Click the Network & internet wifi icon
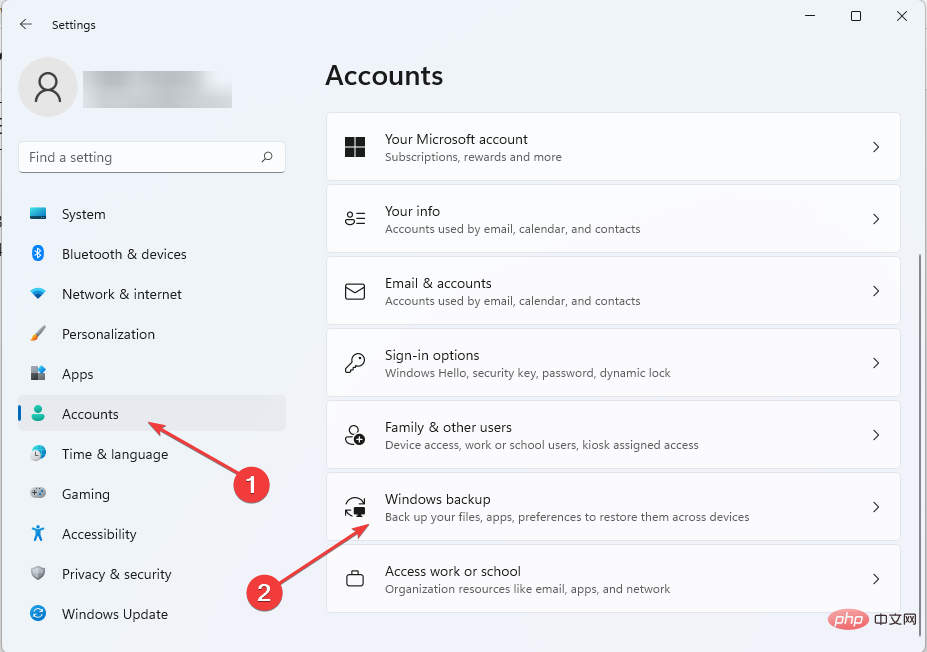This screenshot has height=652, width=927. tap(38, 294)
